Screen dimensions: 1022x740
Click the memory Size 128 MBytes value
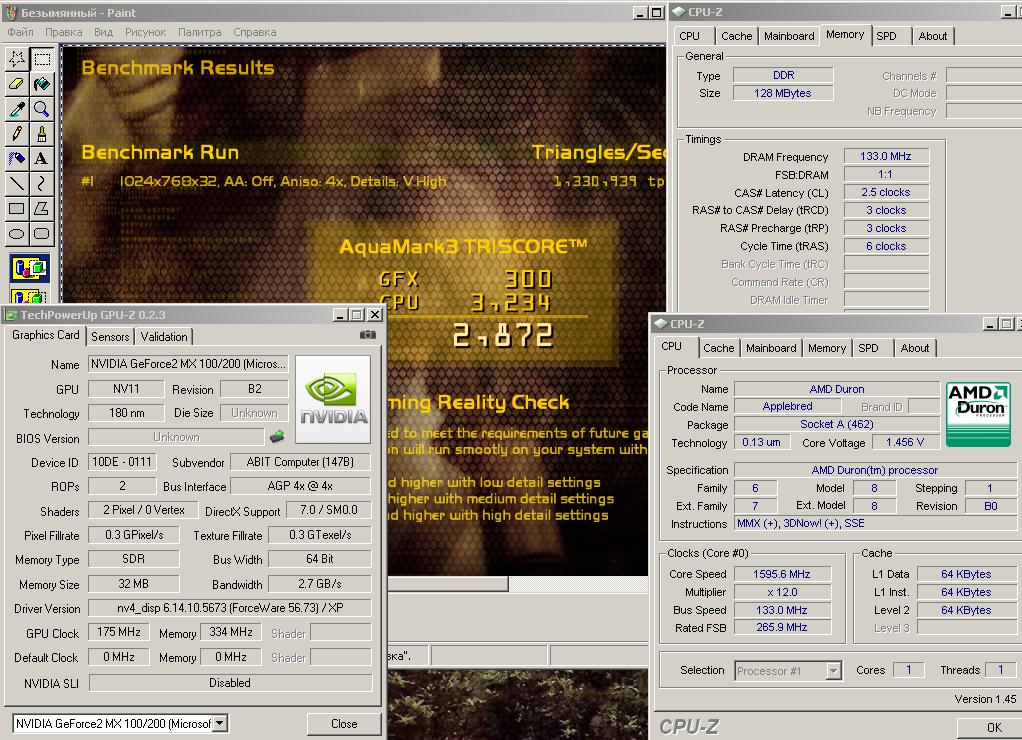coord(783,93)
